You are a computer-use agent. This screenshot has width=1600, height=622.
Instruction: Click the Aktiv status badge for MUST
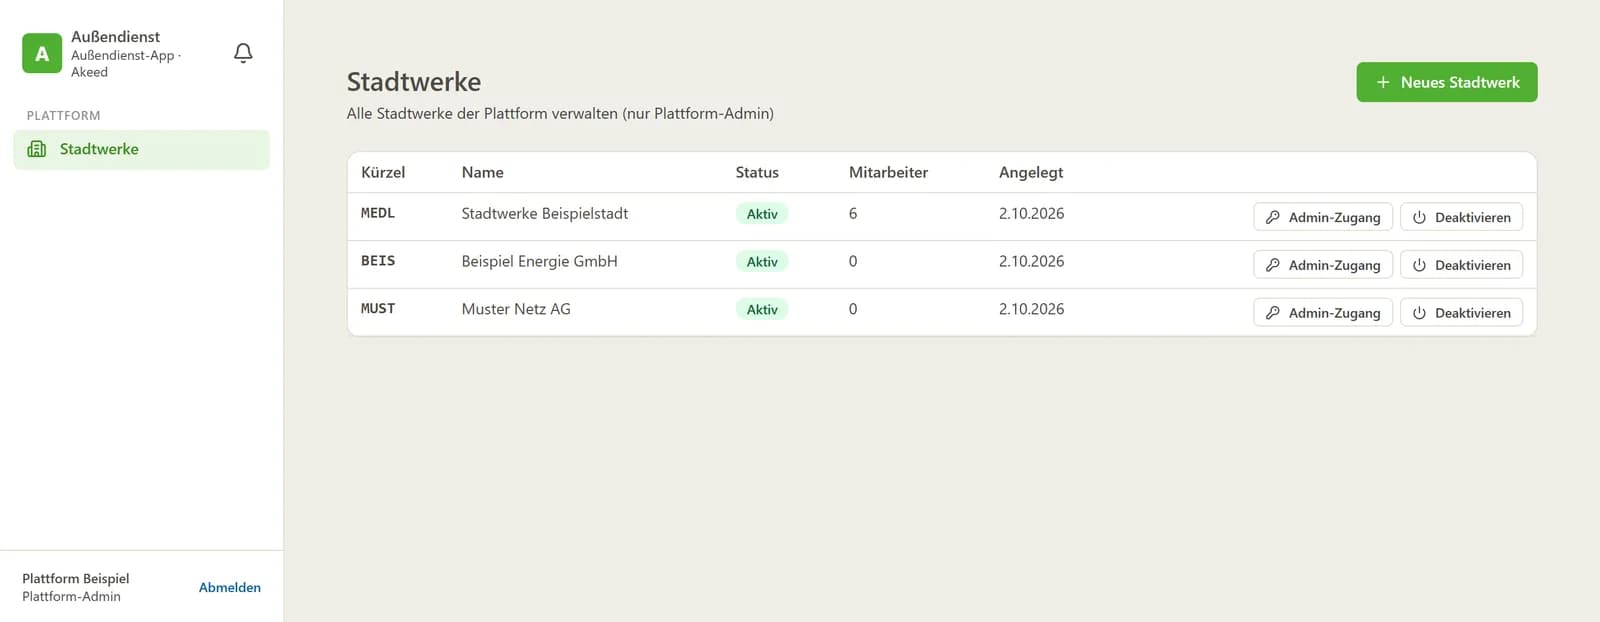762,310
